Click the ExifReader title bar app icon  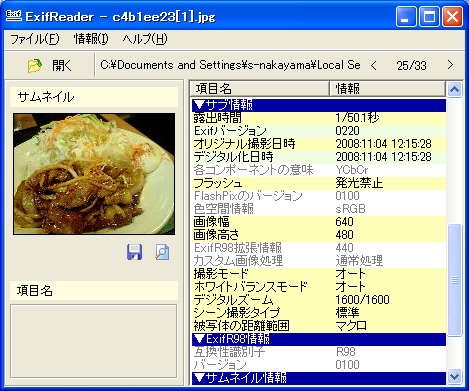point(14,16)
